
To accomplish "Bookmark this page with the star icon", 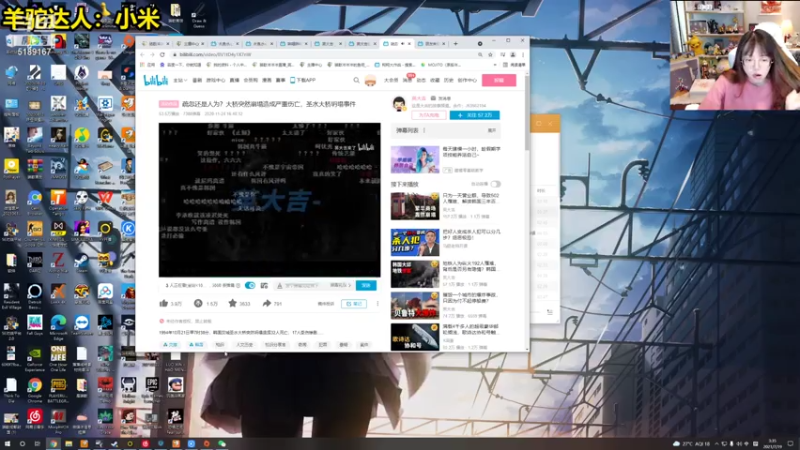I will coord(490,55).
